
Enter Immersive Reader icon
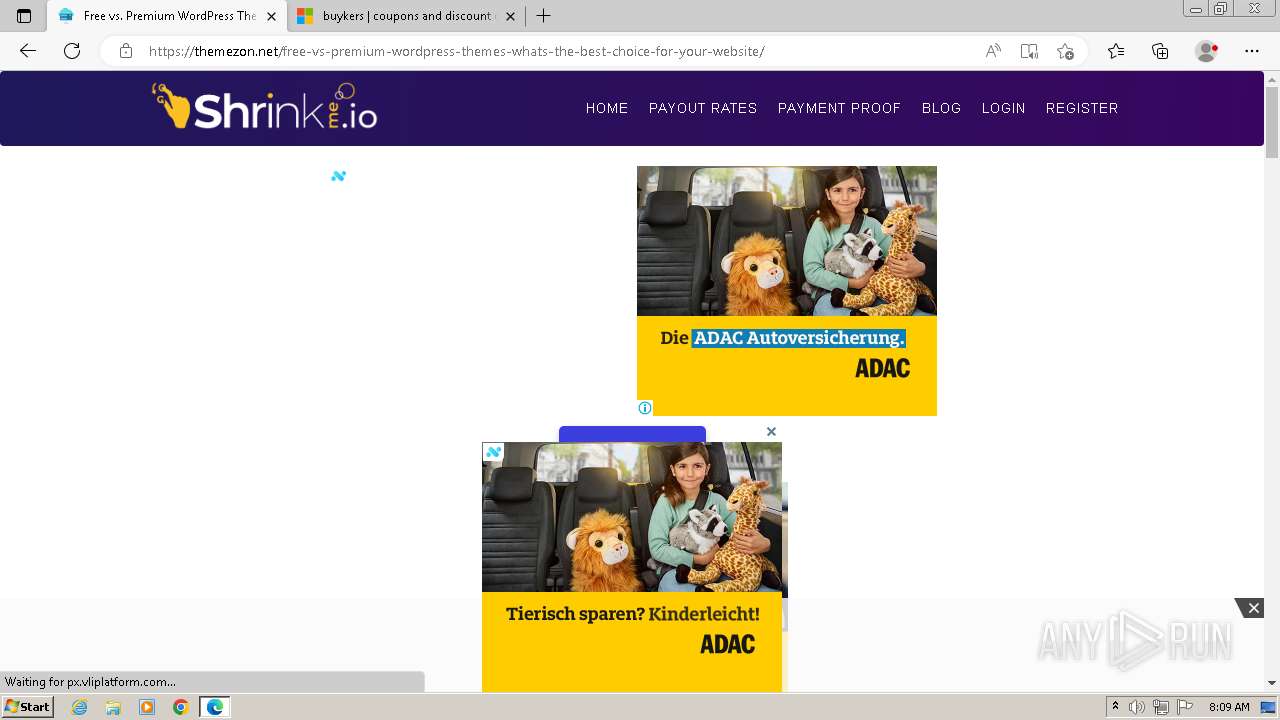tap(1029, 51)
